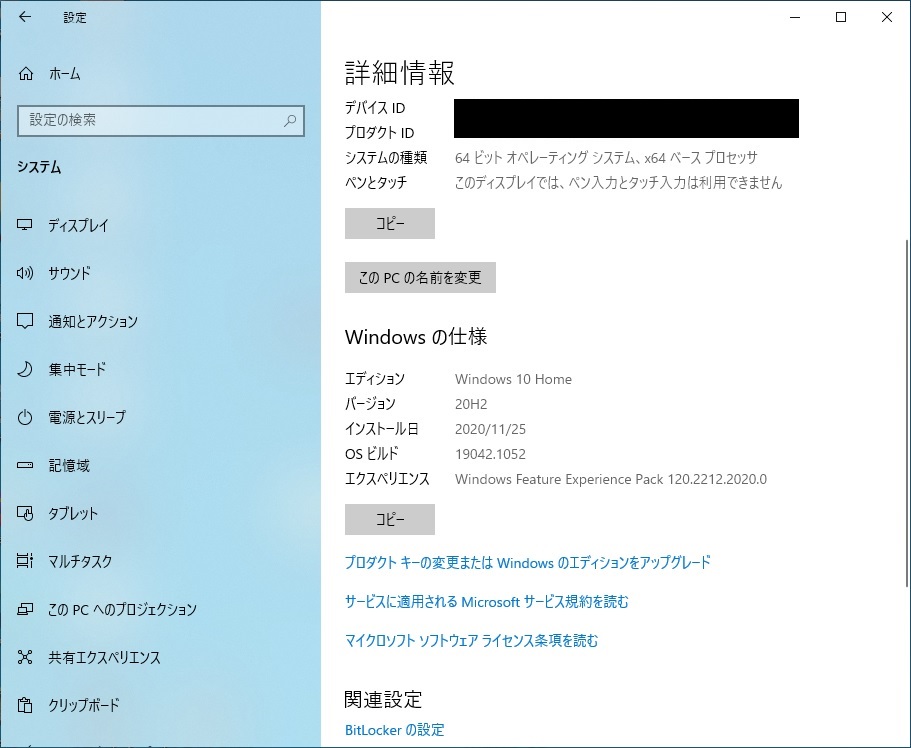Click the 共有エクスペリエンス icon
911x748 pixels.
coord(24,657)
